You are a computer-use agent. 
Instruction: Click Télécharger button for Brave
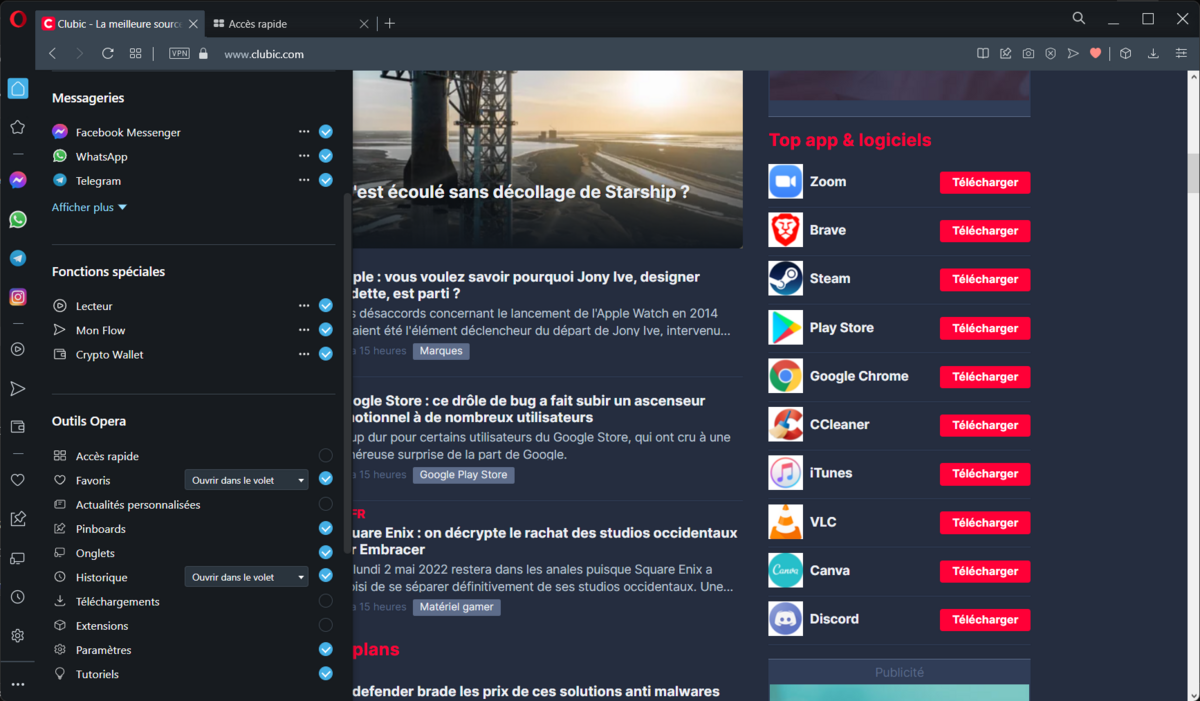985,230
